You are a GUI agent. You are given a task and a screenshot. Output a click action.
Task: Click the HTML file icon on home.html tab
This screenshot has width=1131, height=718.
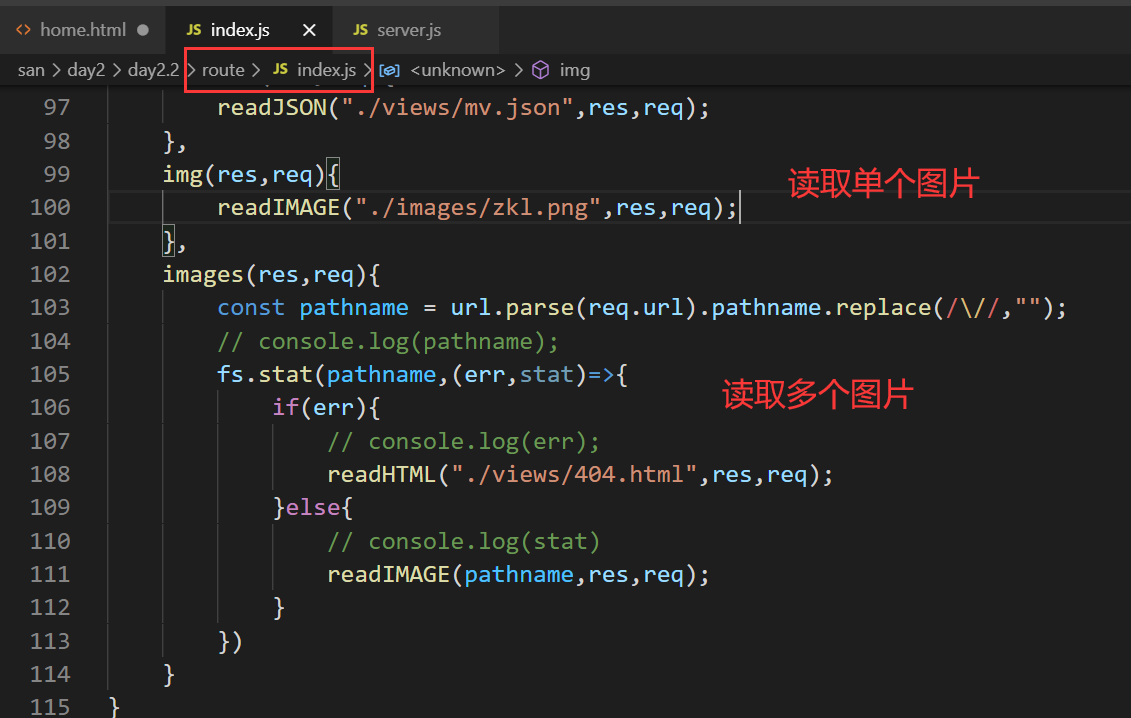(23, 30)
